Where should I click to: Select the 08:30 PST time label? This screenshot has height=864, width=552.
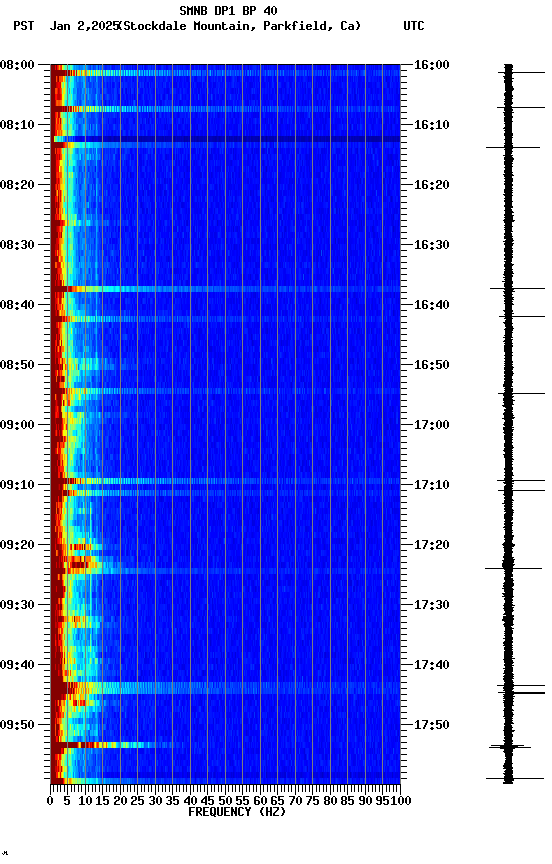[x=17, y=245]
